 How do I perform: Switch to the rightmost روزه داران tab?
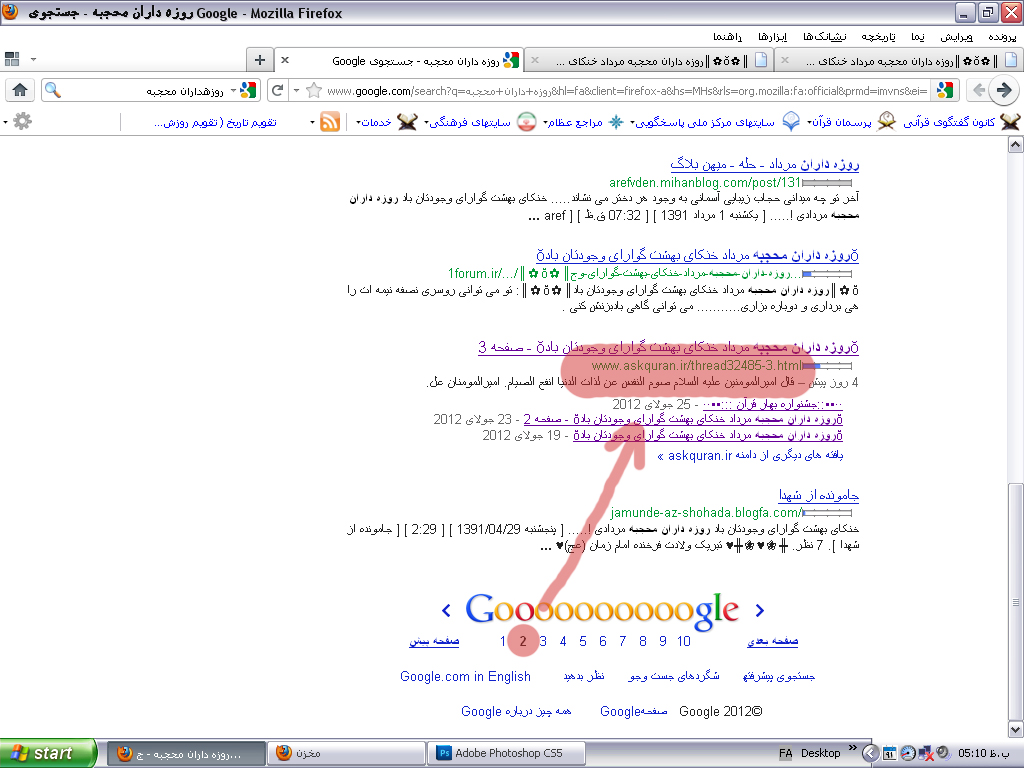click(x=899, y=61)
